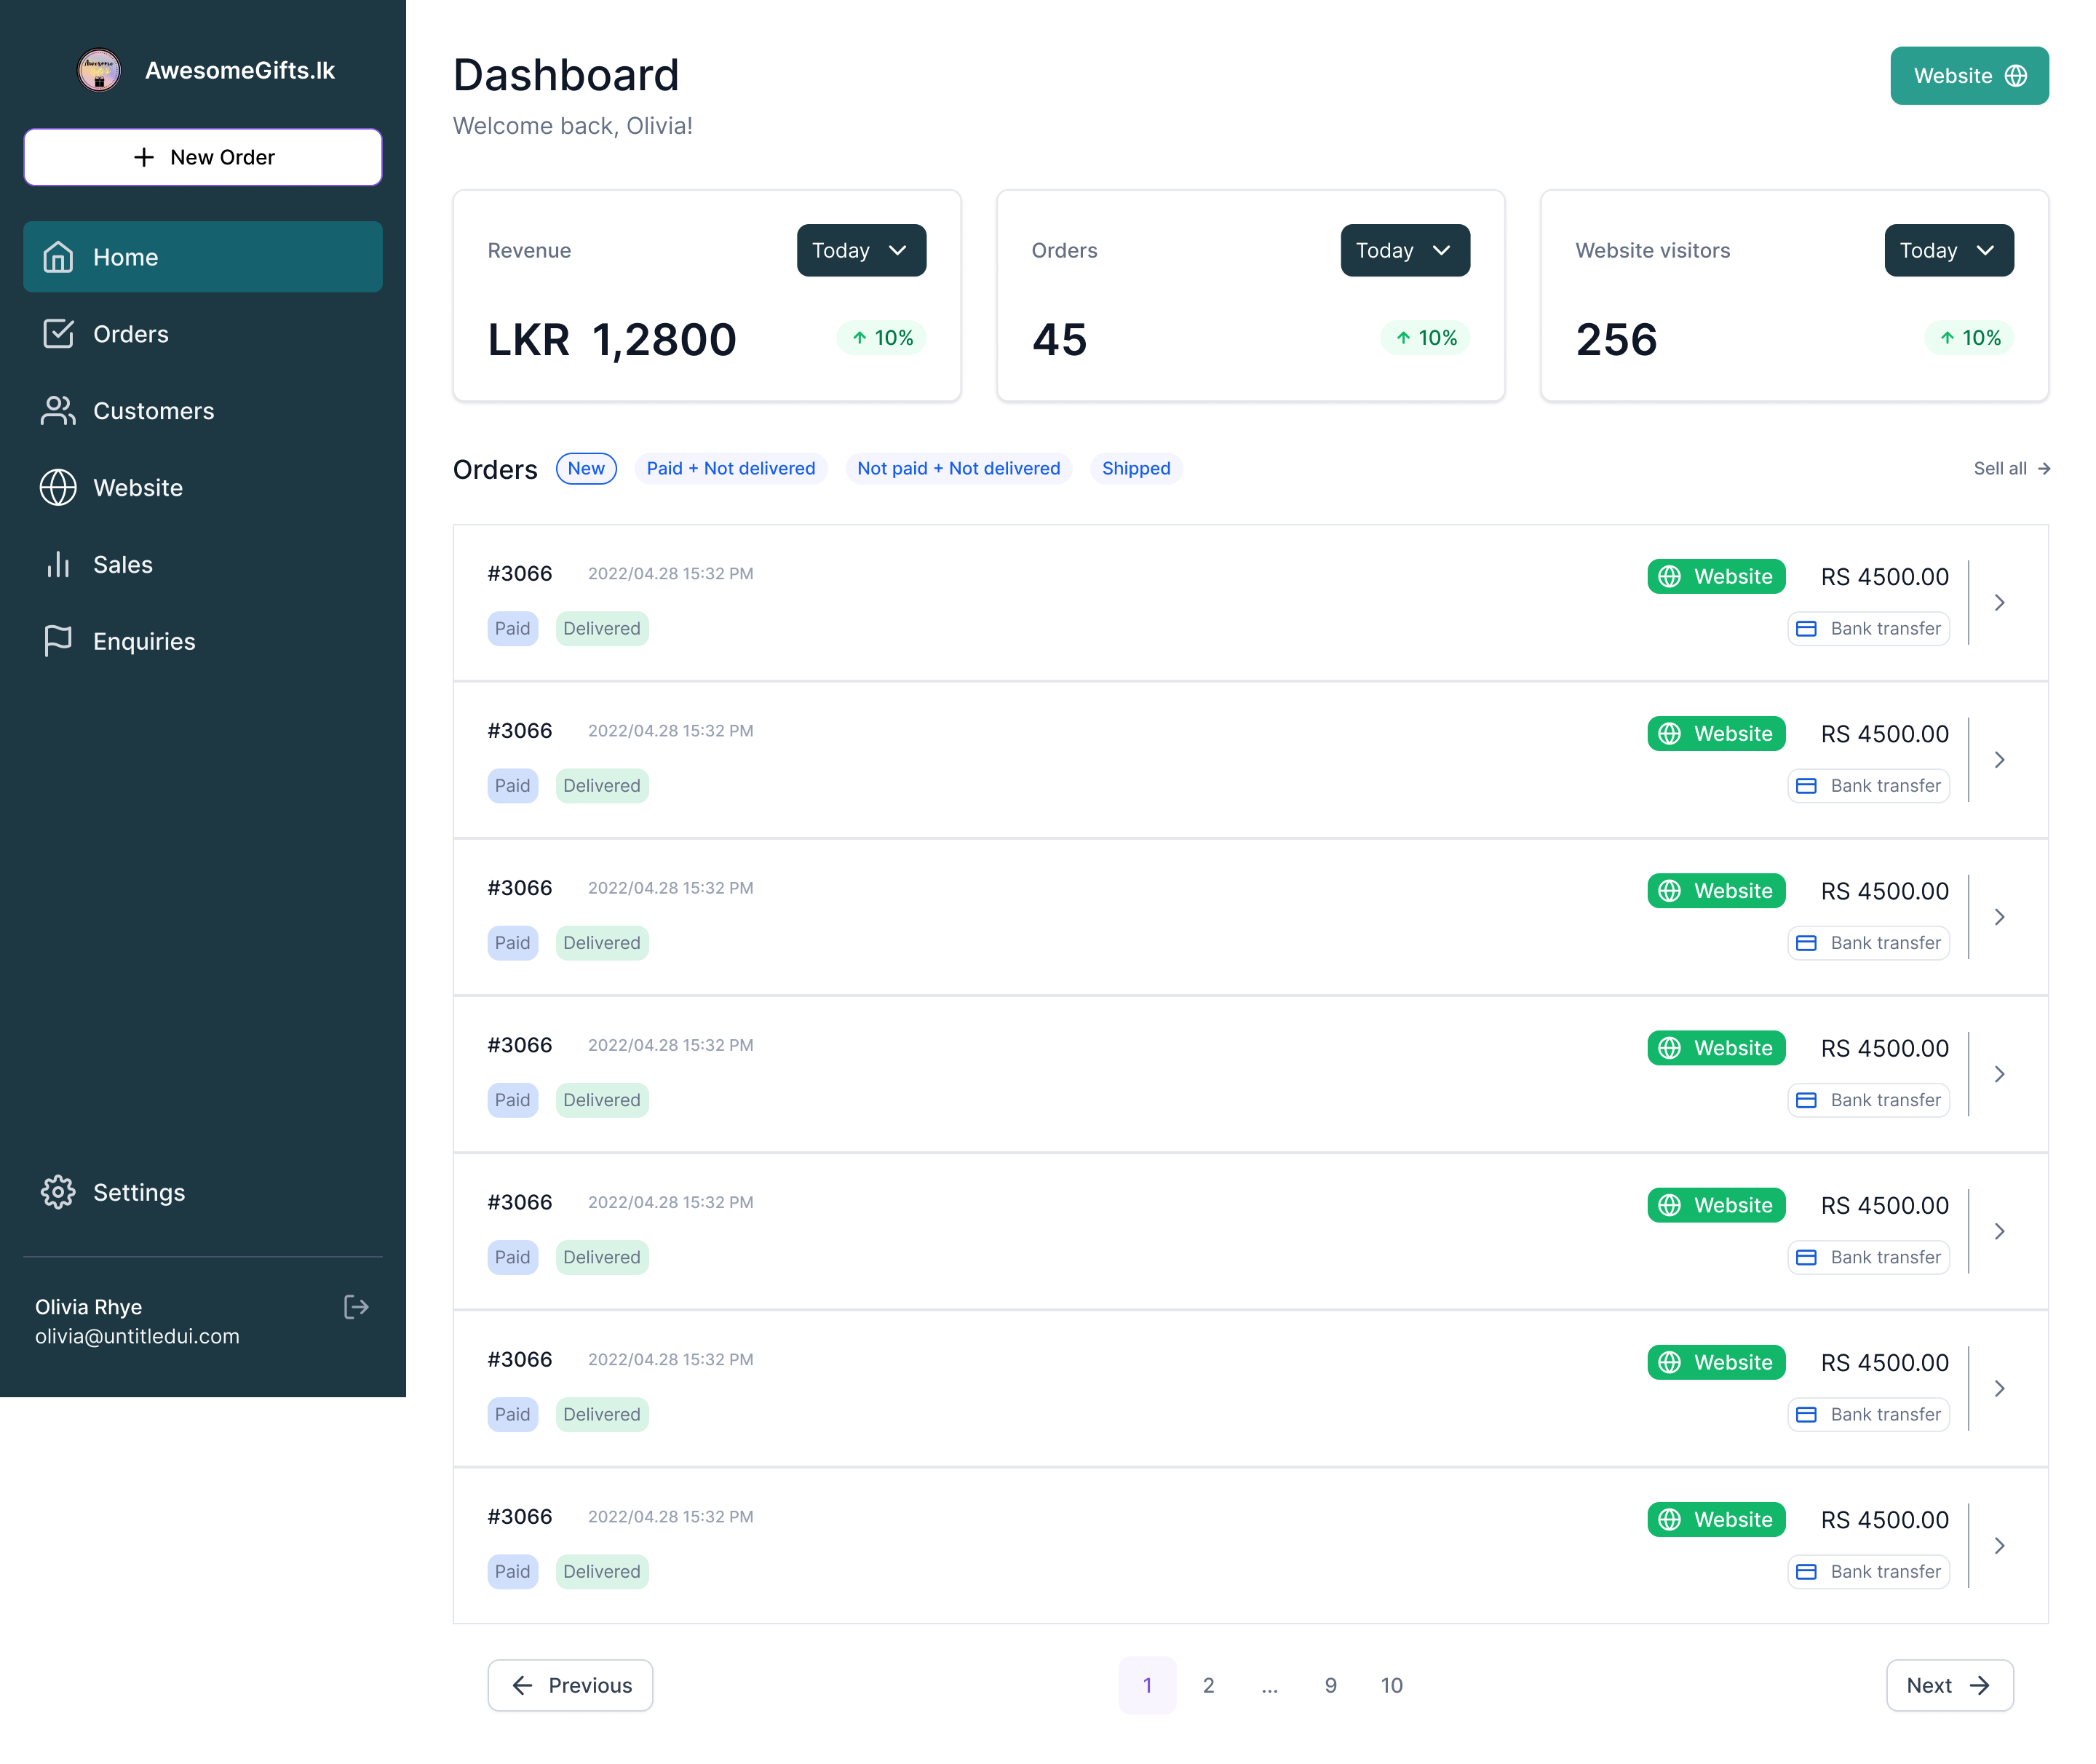This screenshot has width=2096, height=1764.
Task: Expand the third order row chevron
Action: click(1999, 917)
